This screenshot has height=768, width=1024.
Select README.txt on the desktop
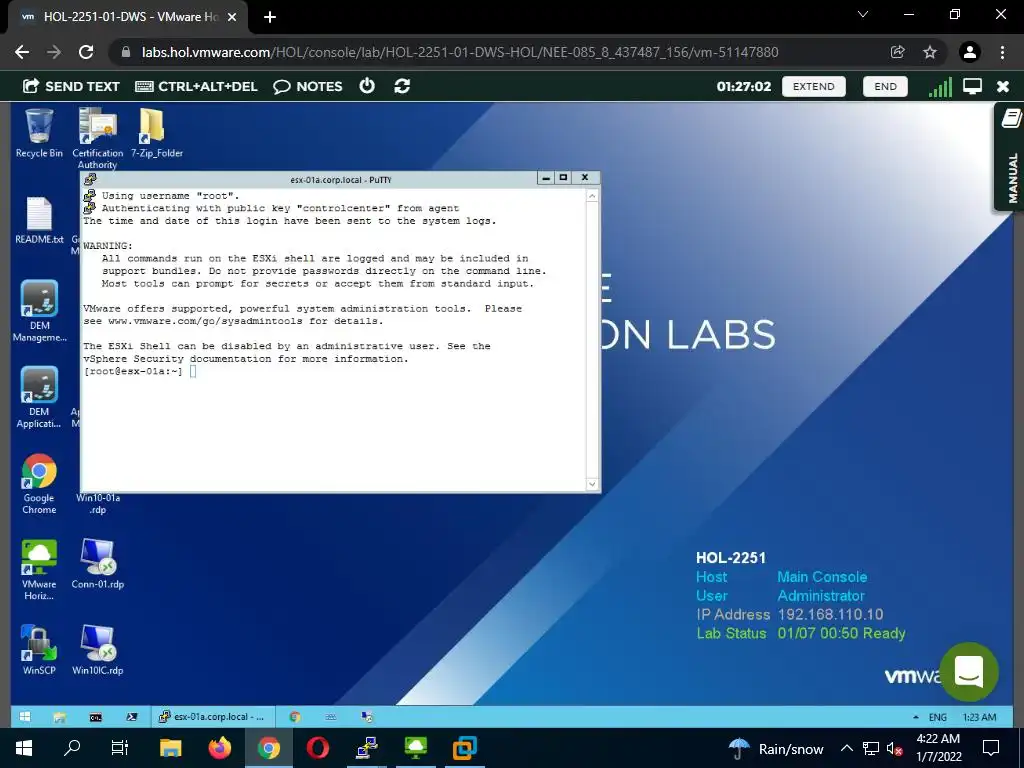pyautogui.click(x=39, y=220)
